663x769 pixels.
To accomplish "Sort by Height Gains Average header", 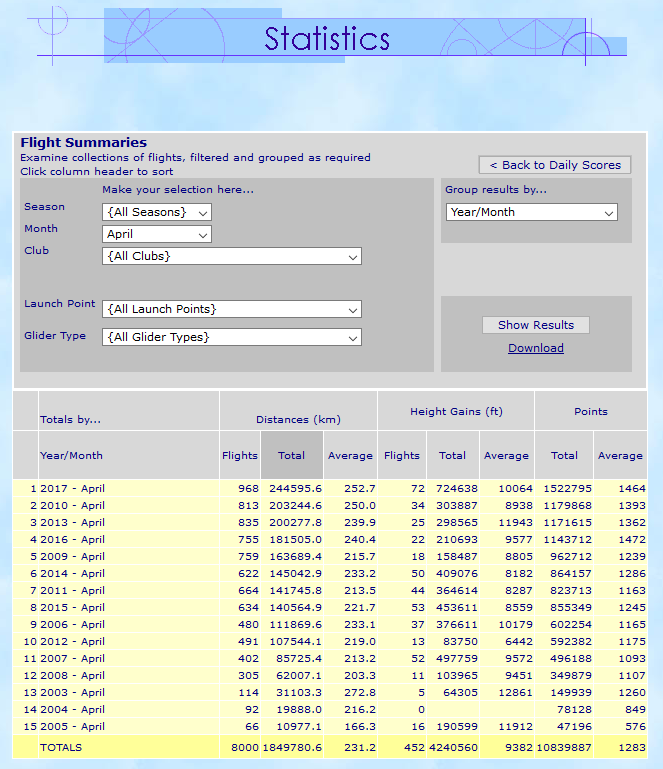I will click(x=506, y=455).
